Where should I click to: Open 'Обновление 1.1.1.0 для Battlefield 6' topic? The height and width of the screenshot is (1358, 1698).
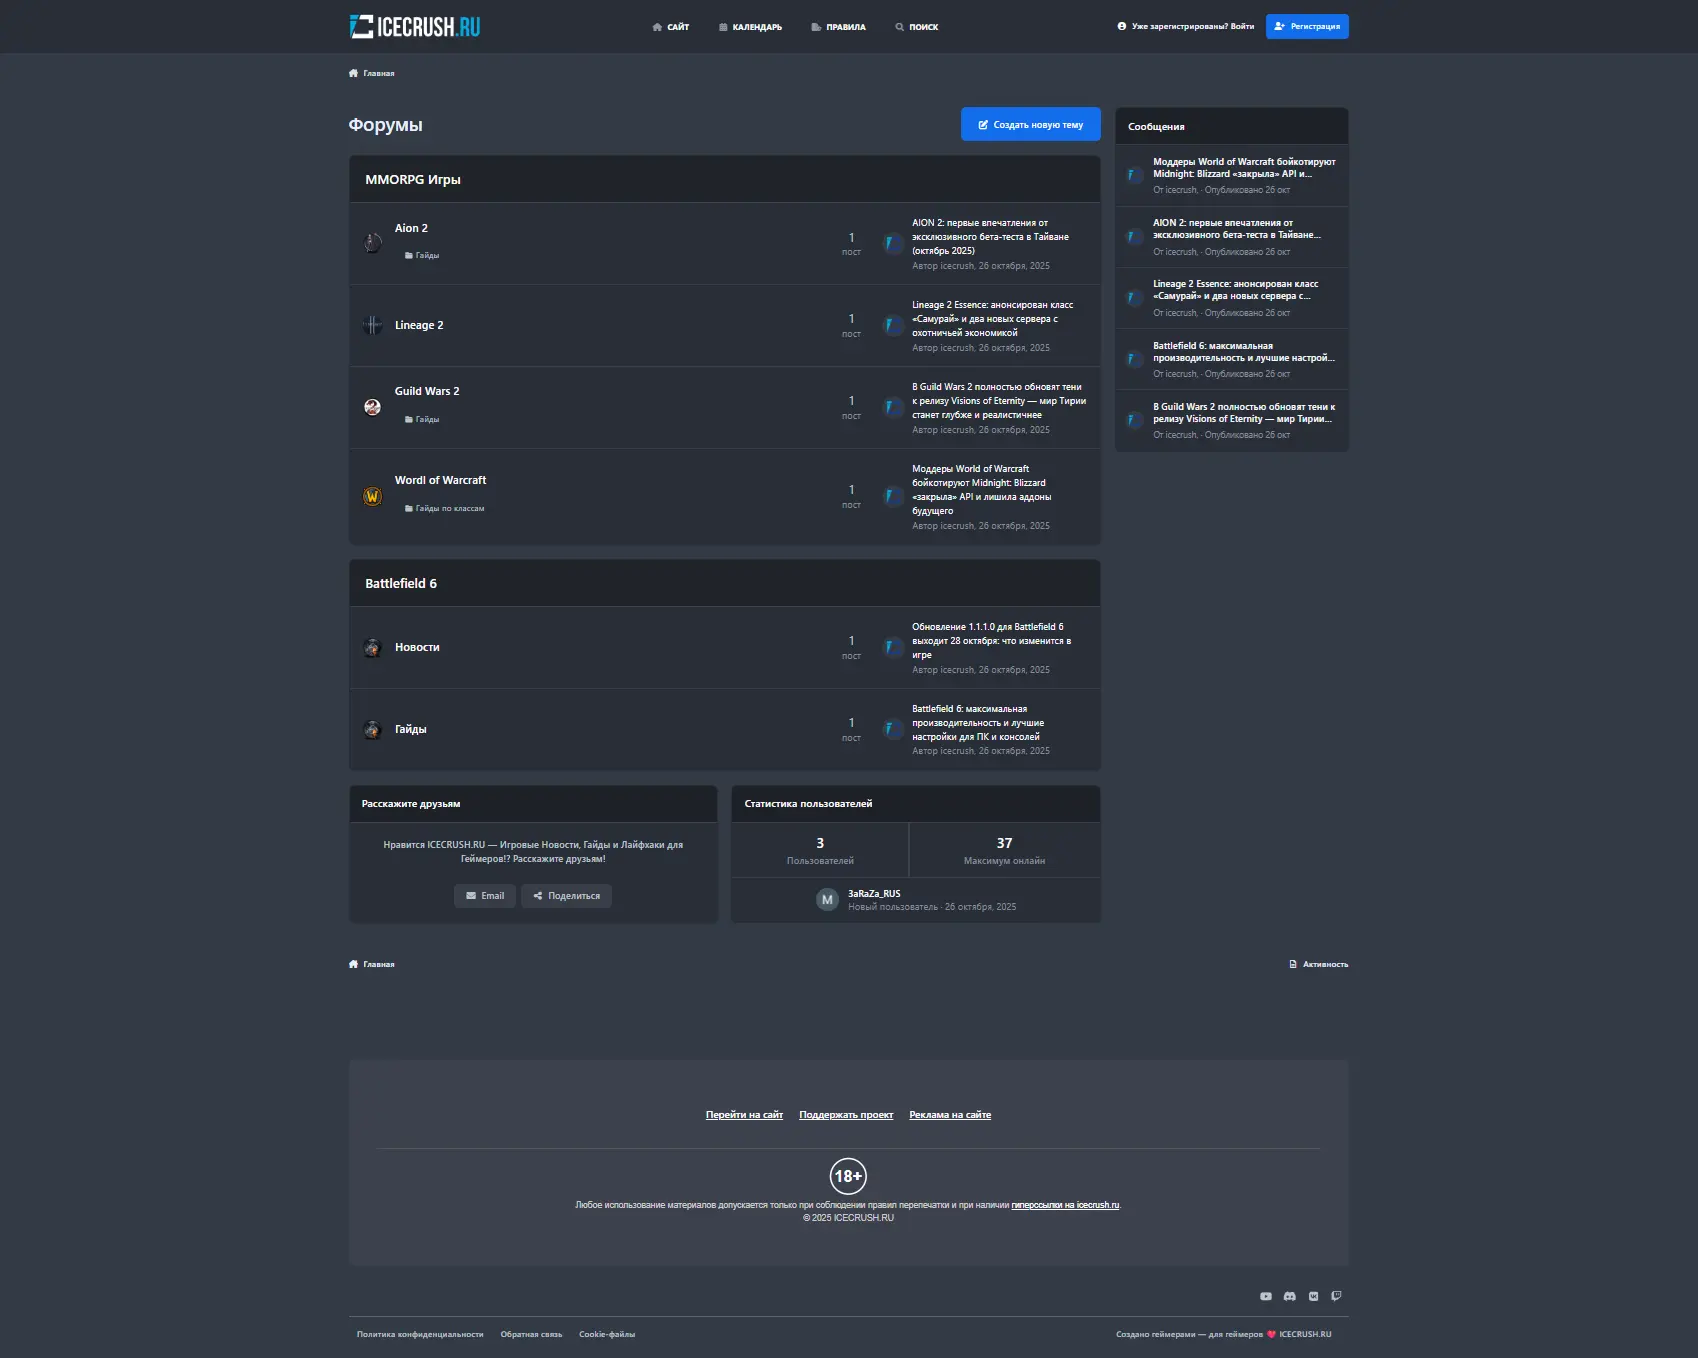(x=991, y=641)
